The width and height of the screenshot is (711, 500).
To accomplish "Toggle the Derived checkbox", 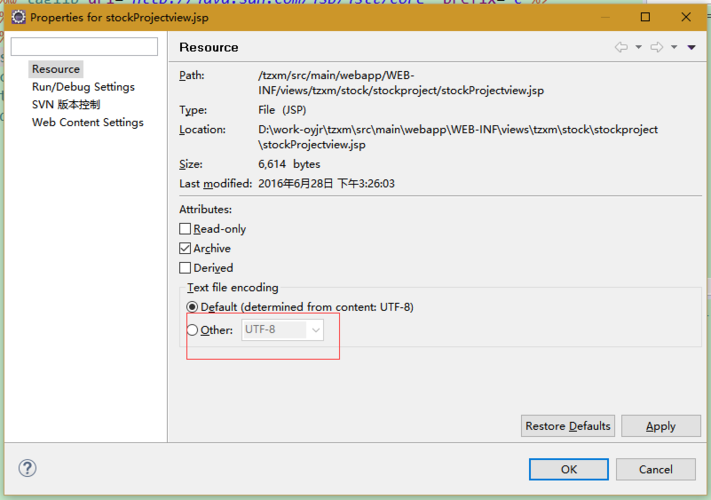I will click(185, 268).
